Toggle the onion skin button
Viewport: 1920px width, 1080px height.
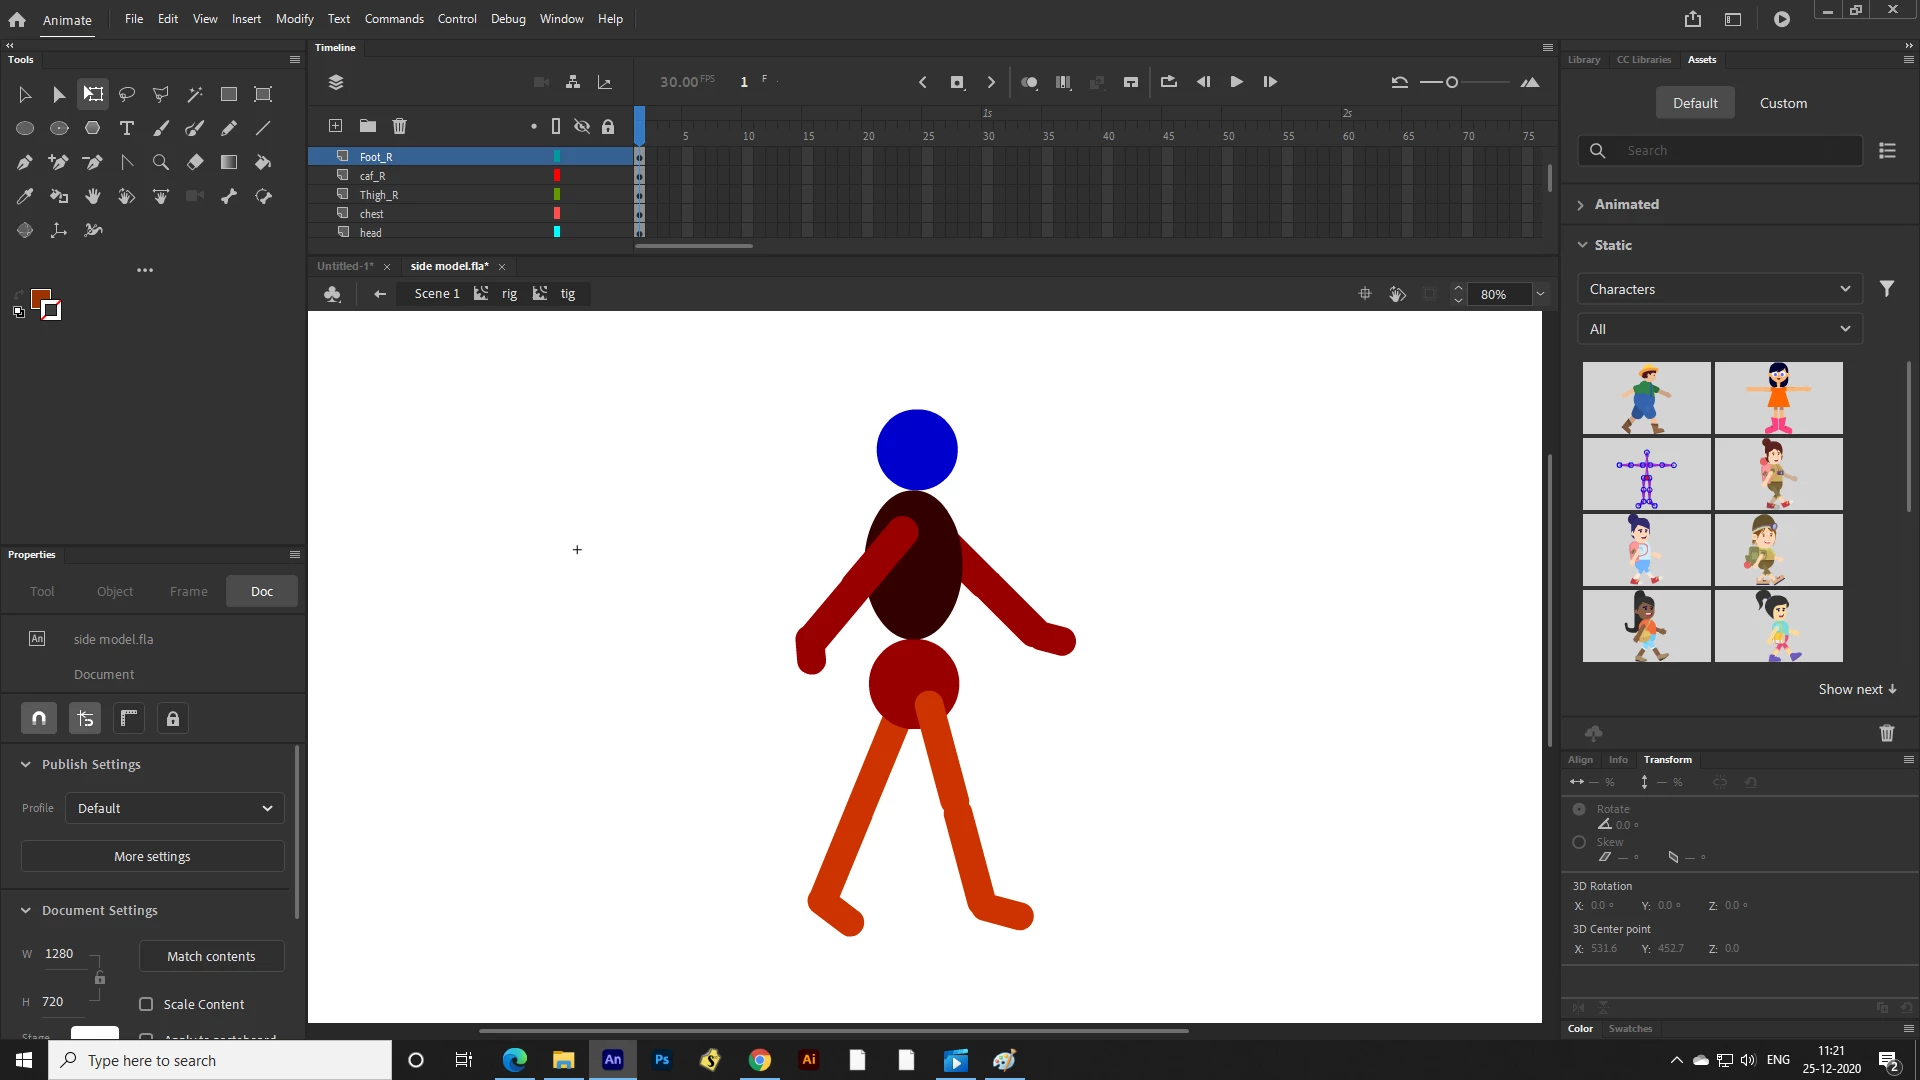coord(1029,82)
